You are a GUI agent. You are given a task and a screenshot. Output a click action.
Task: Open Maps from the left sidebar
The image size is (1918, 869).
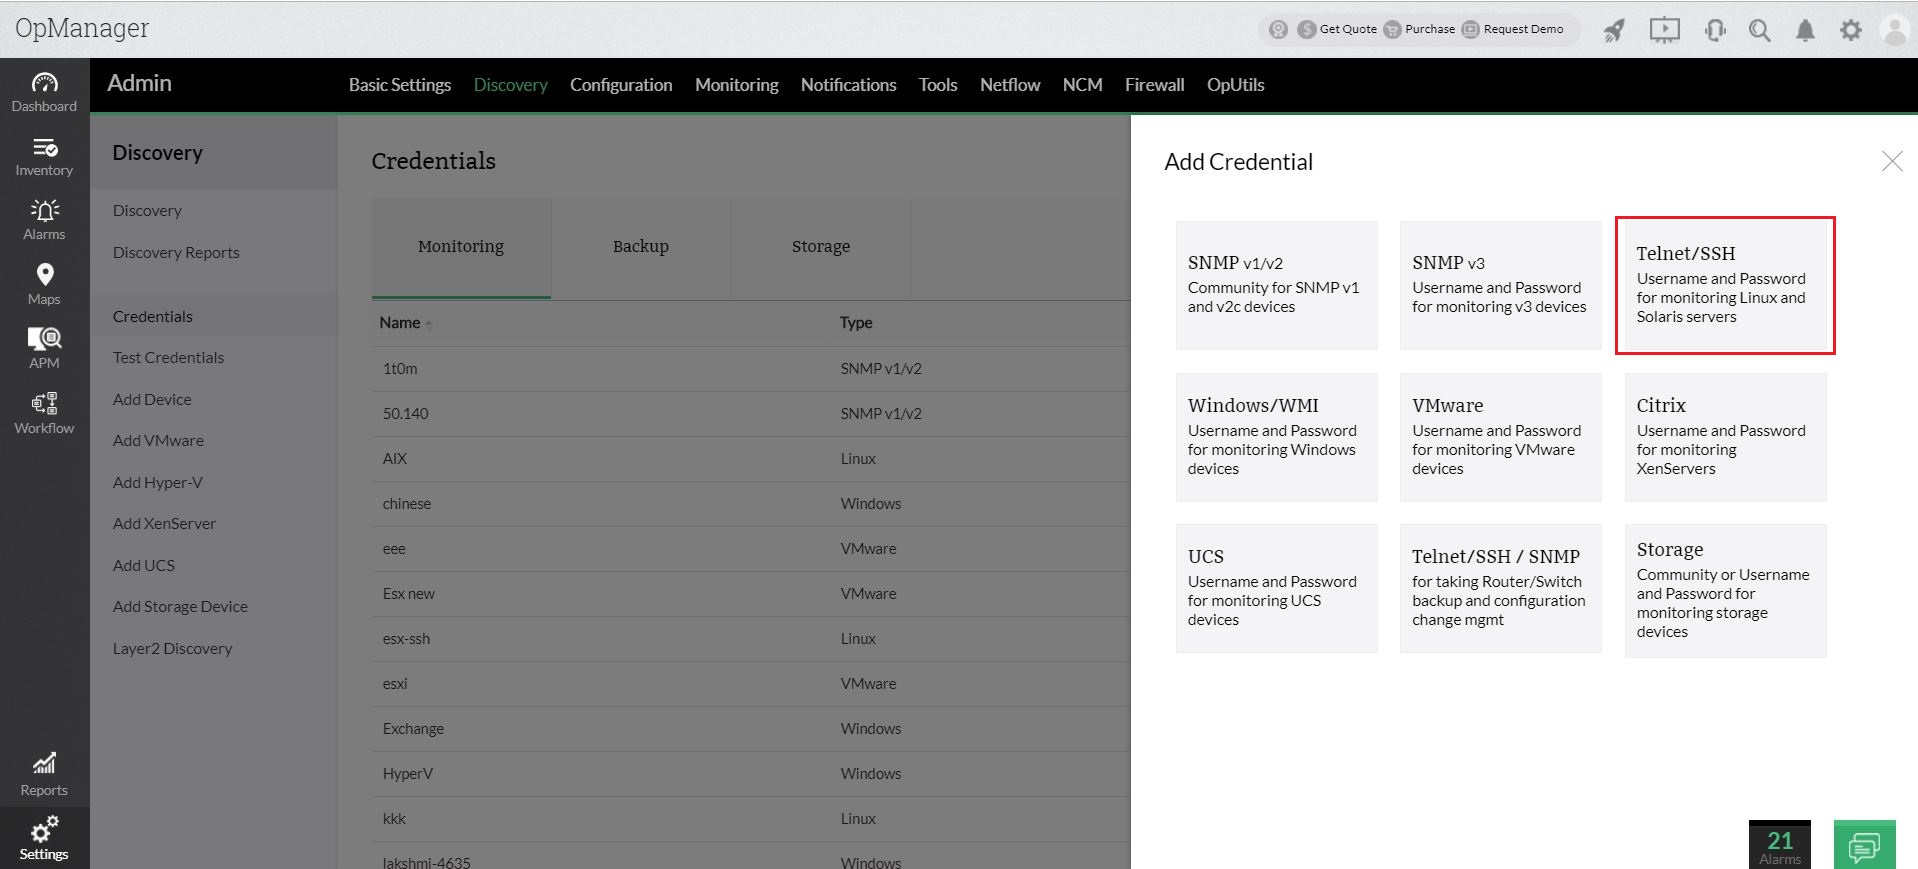click(44, 284)
